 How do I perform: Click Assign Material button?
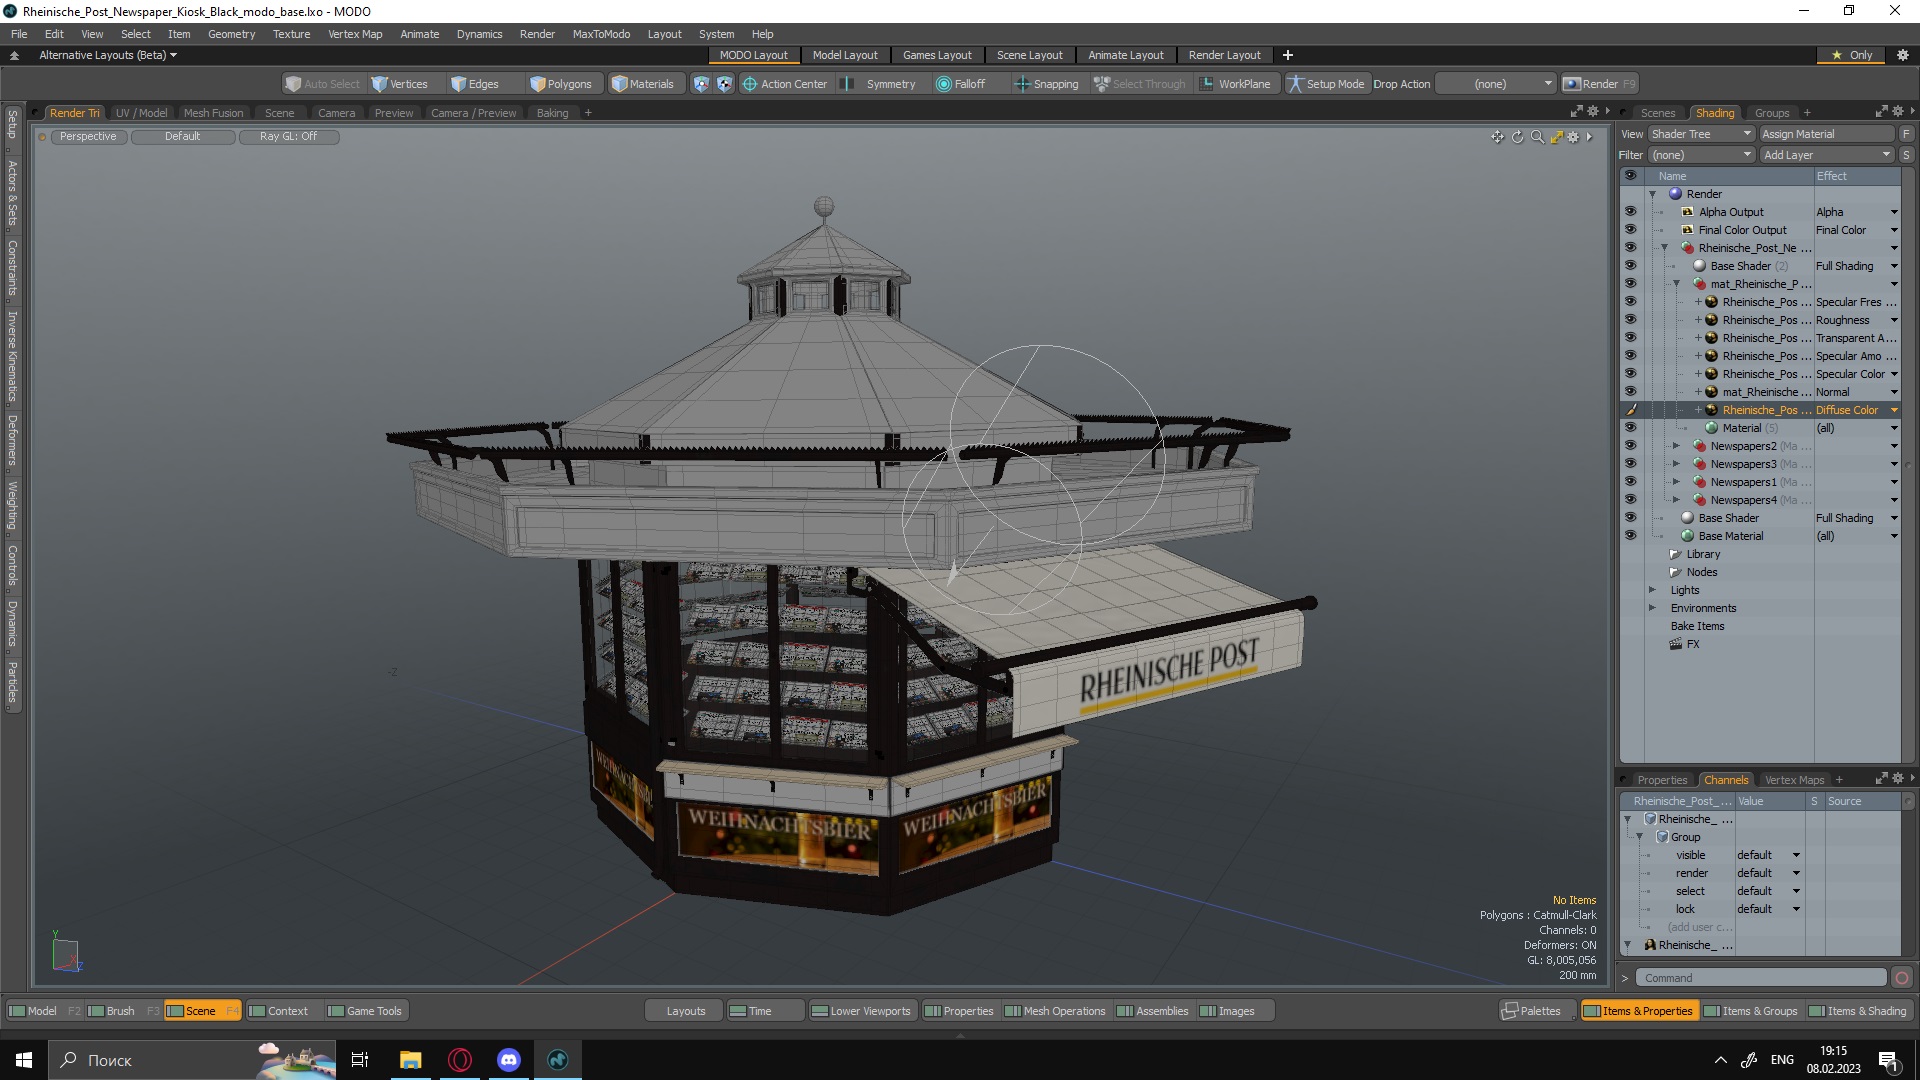[x=1827, y=134]
